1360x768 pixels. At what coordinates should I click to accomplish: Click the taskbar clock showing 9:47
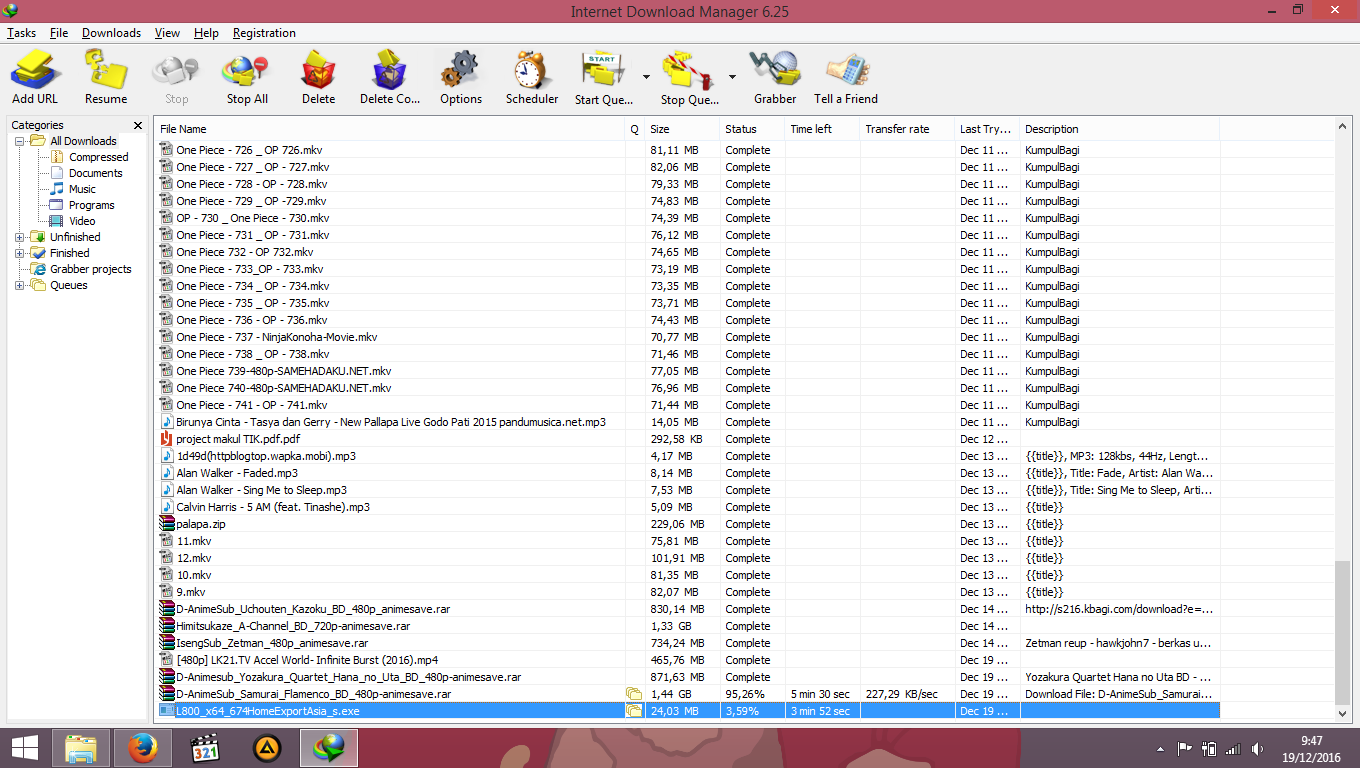(1312, 741)
